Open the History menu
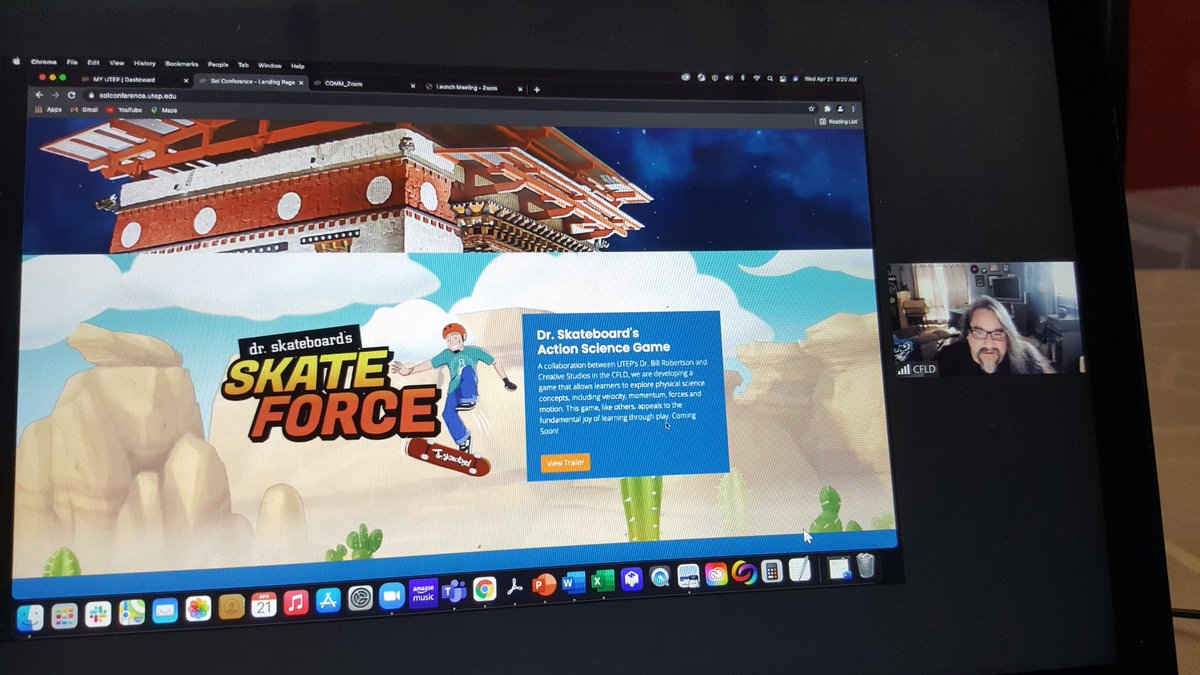The width and height of the screenshot is (1200, 675). 145,63
